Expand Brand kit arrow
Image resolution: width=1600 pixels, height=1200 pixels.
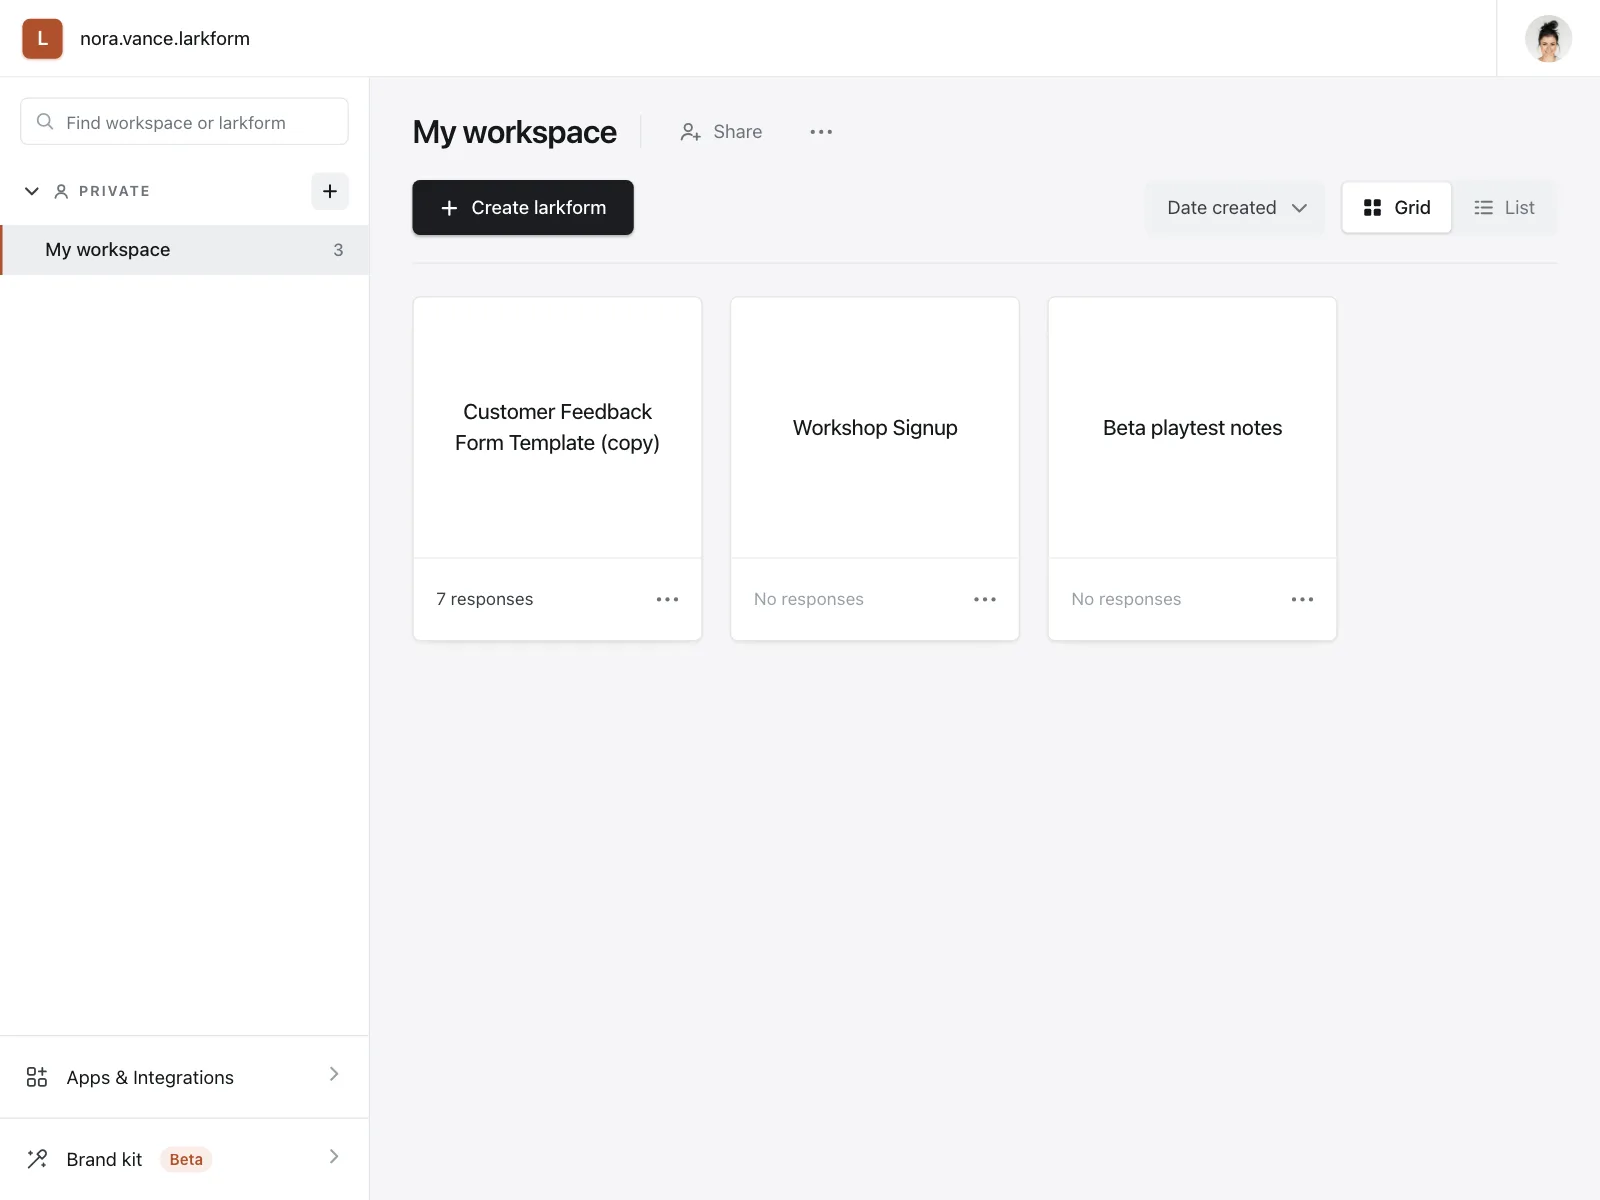334,1157
